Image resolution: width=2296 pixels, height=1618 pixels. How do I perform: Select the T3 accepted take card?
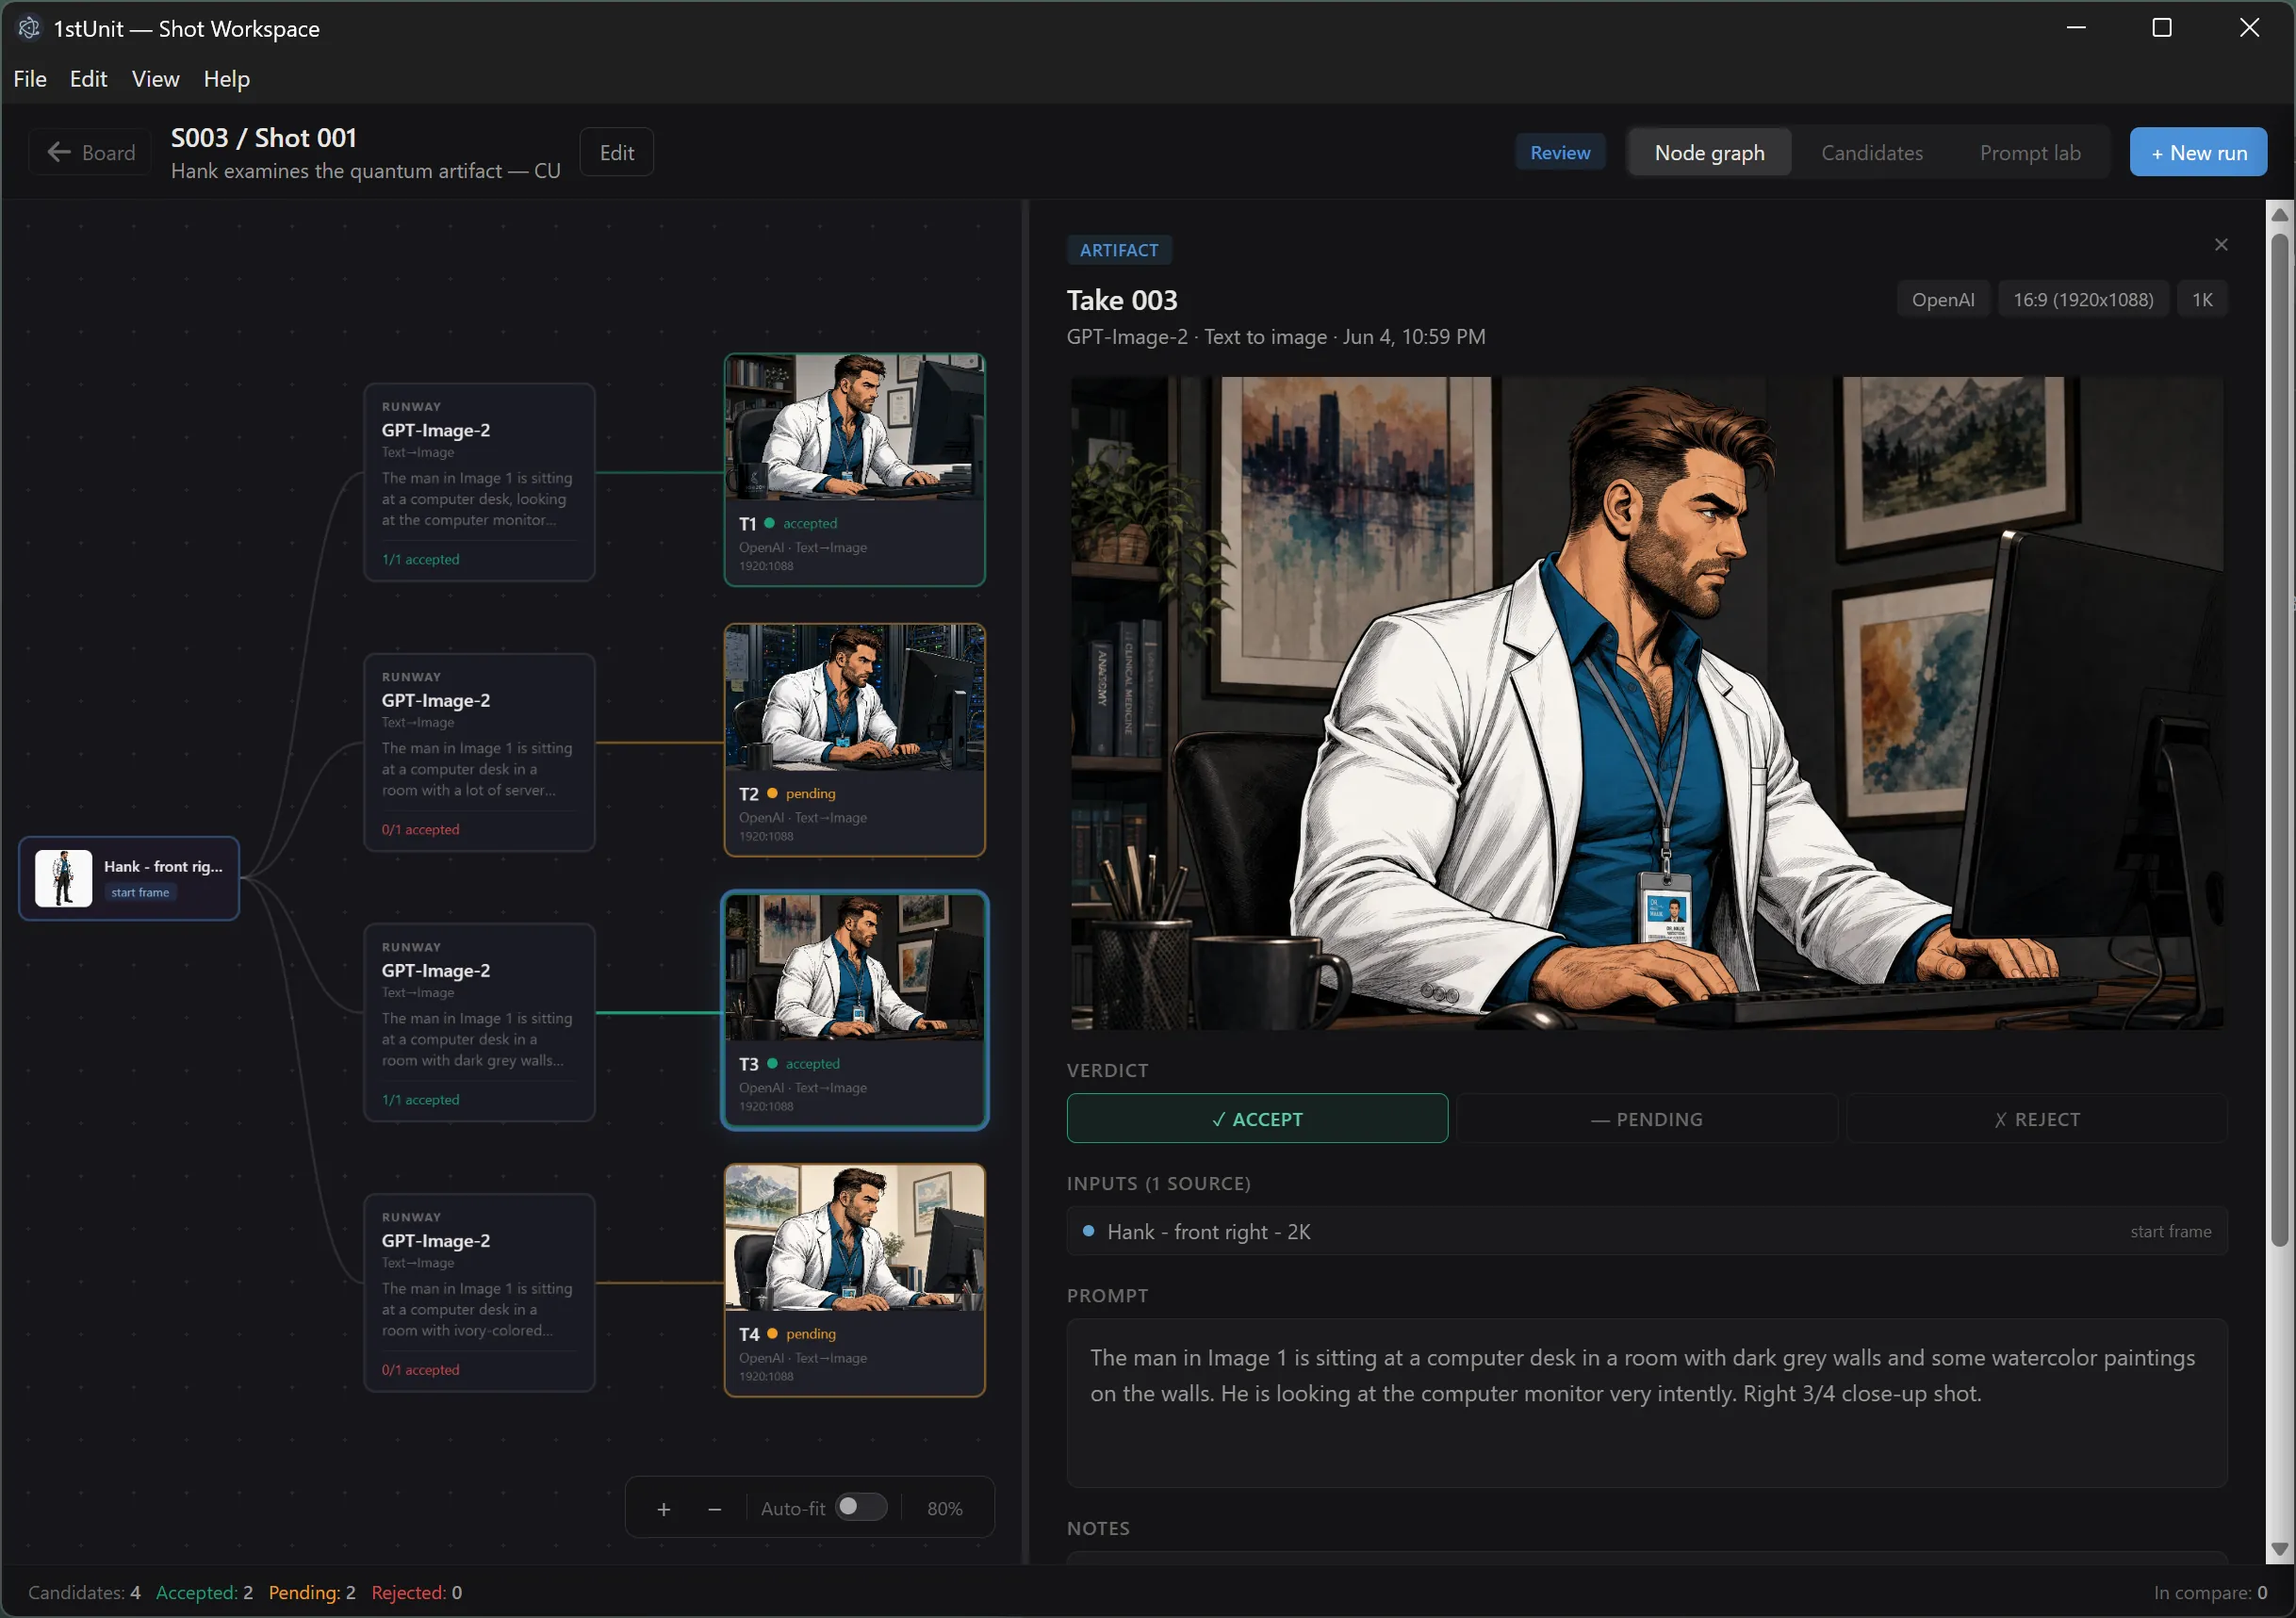point(854,1010)
